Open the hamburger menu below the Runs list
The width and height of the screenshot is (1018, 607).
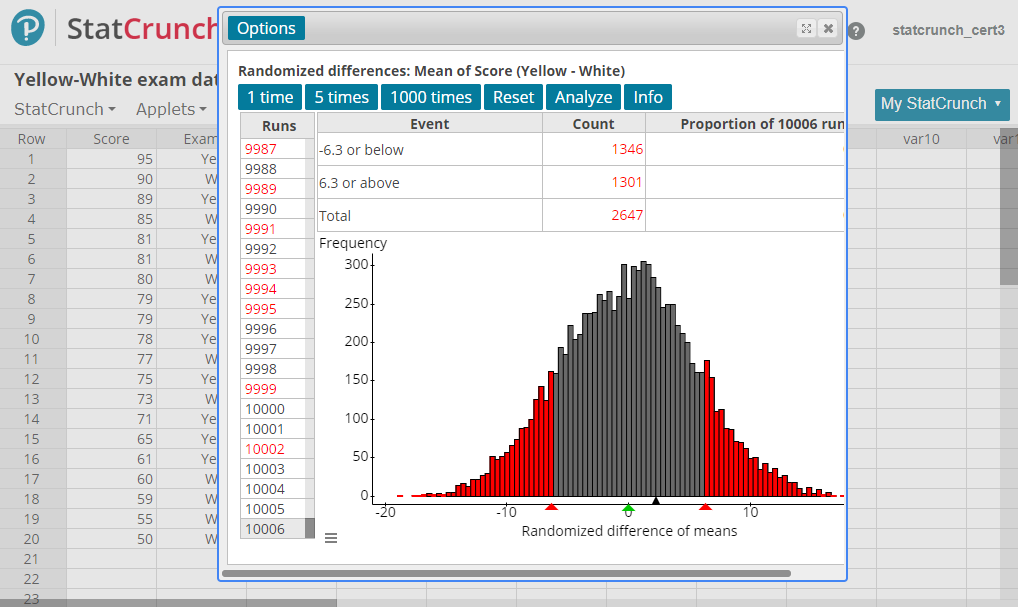(x=331, y=538)
